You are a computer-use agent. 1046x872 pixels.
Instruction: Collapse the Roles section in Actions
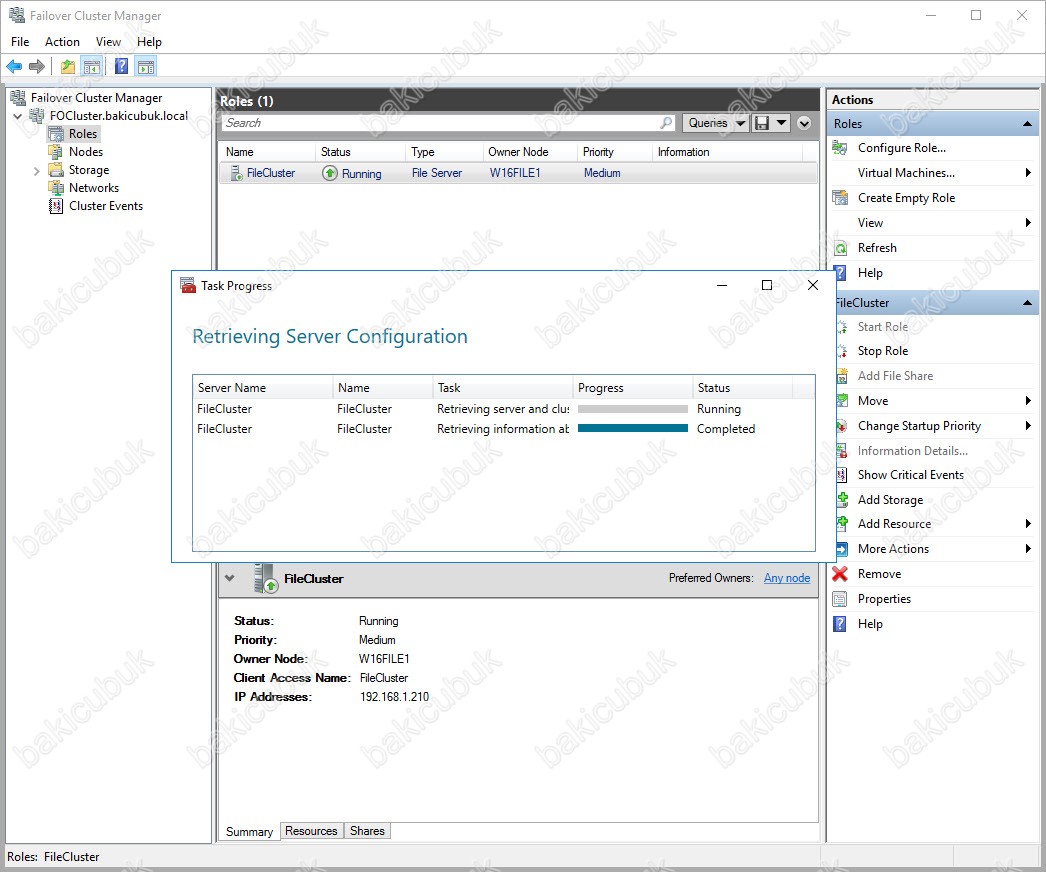point(1027,123)
